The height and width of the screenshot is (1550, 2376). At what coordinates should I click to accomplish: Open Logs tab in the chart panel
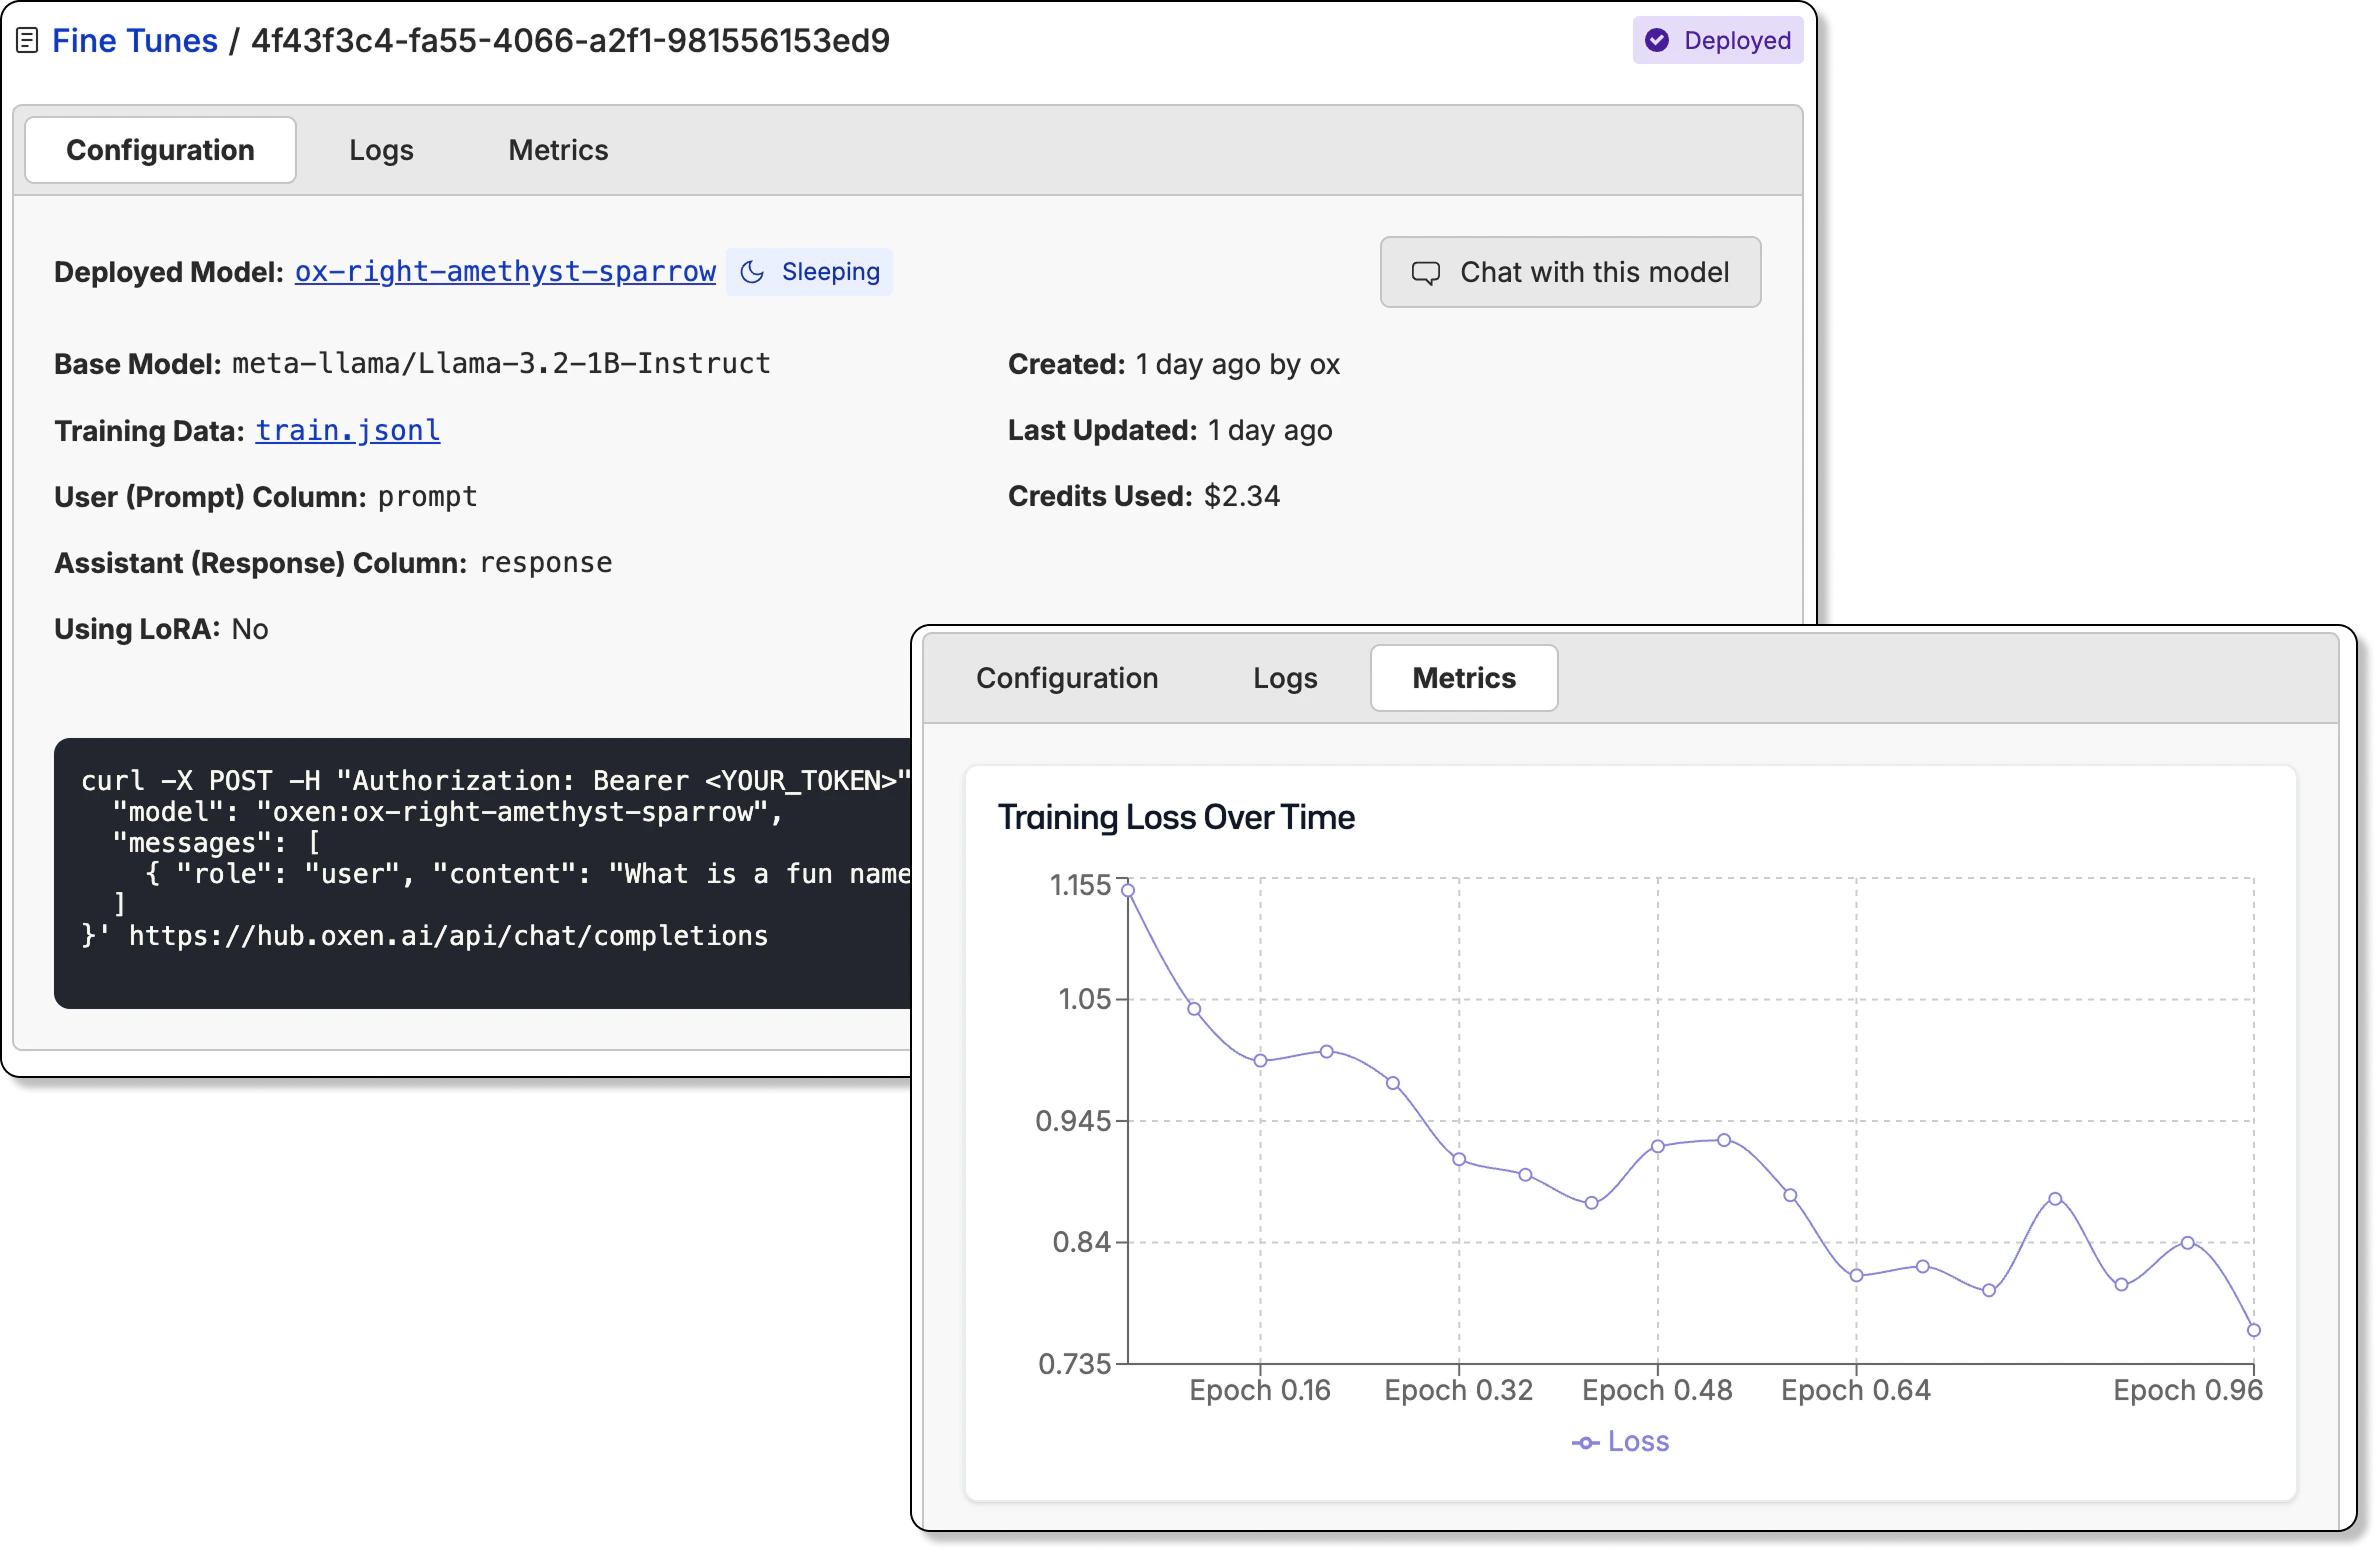pos(1285,678)
